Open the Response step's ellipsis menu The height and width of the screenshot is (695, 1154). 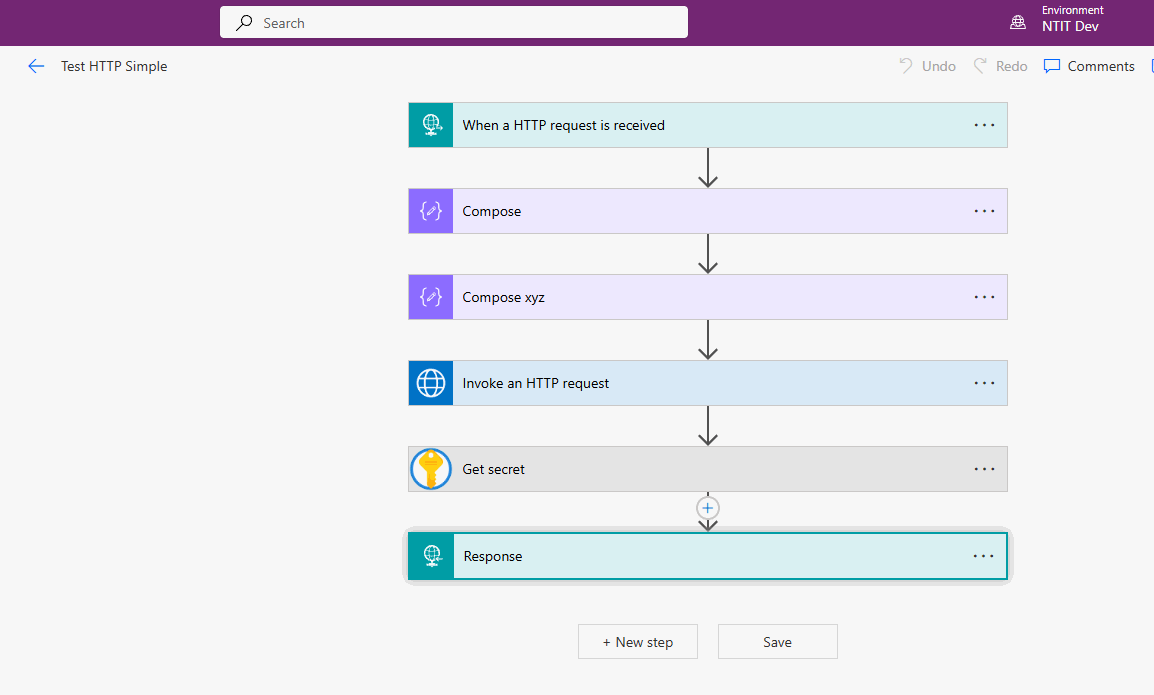point(984,556)
